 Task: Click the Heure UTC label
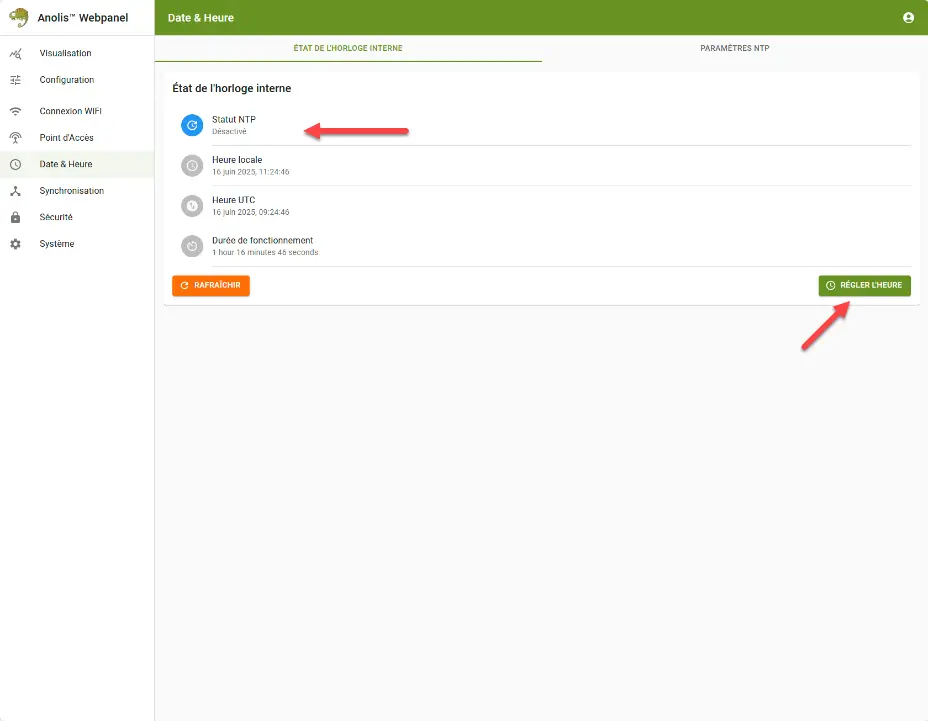pyautogui.click(x=233, y=200)
